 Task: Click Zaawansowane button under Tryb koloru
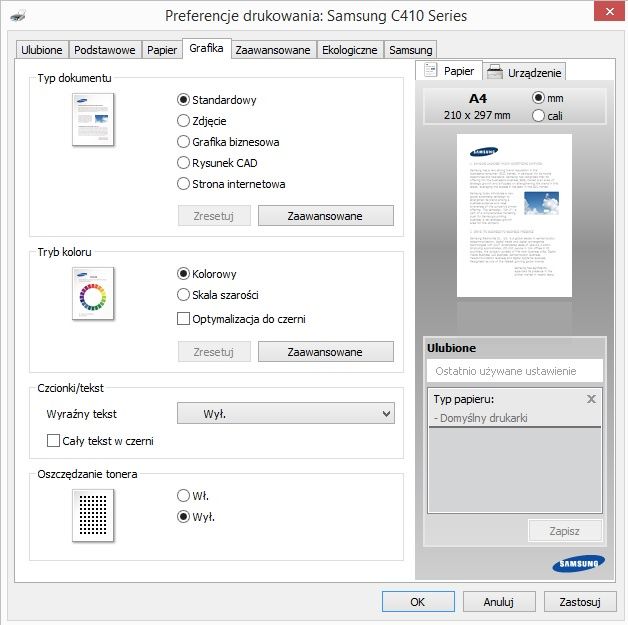coord(326,352)
